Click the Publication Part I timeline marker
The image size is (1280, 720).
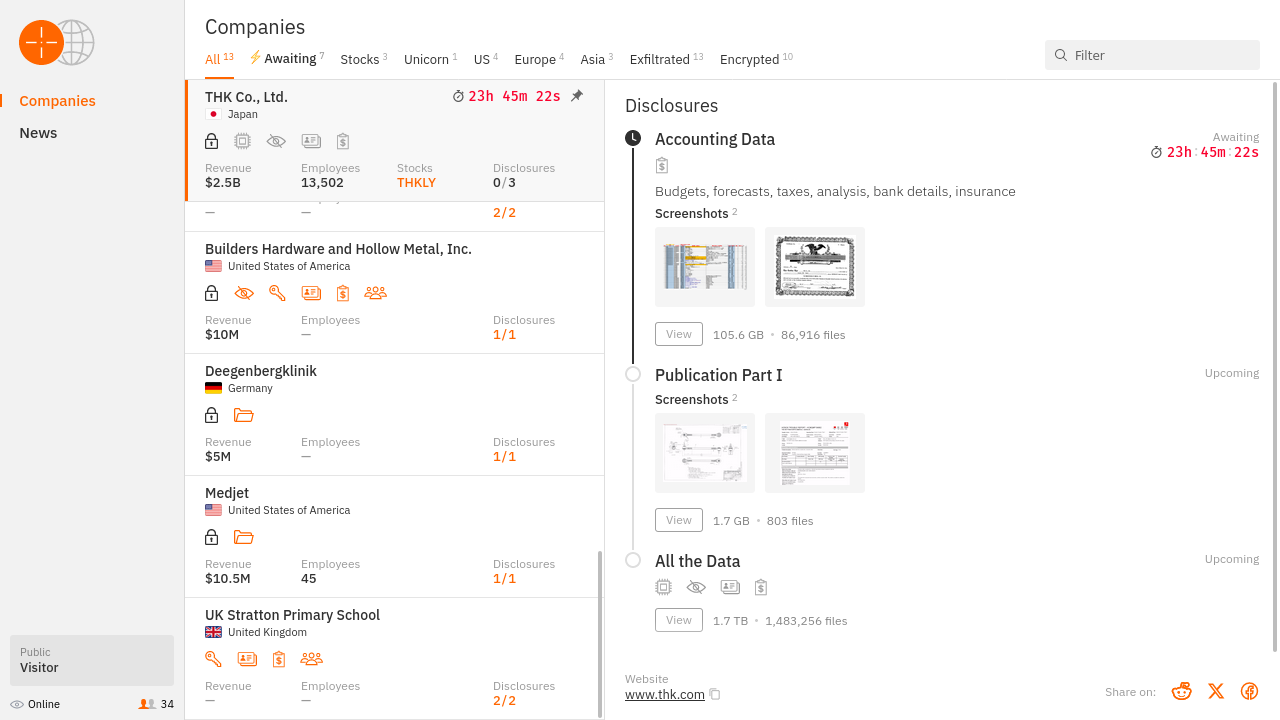coord(633,374)
